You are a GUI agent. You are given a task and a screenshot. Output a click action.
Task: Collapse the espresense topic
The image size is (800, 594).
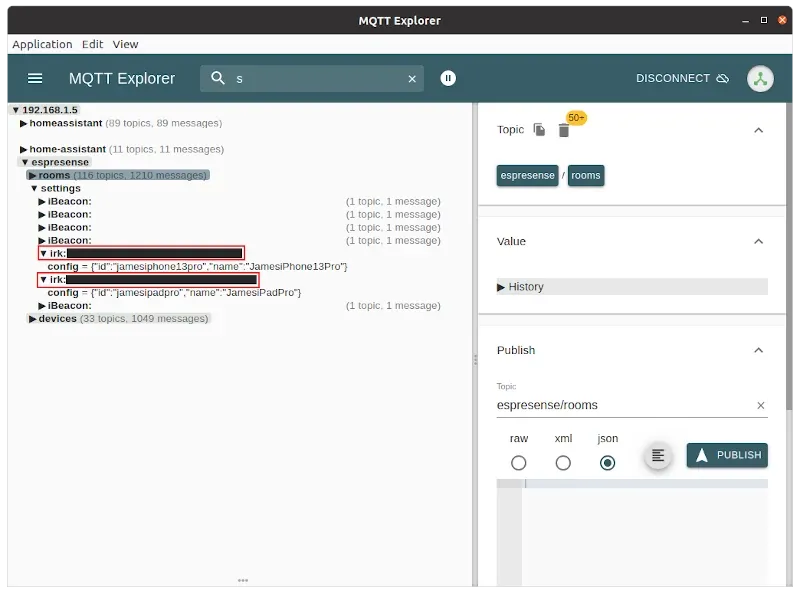tap(24, 162)
